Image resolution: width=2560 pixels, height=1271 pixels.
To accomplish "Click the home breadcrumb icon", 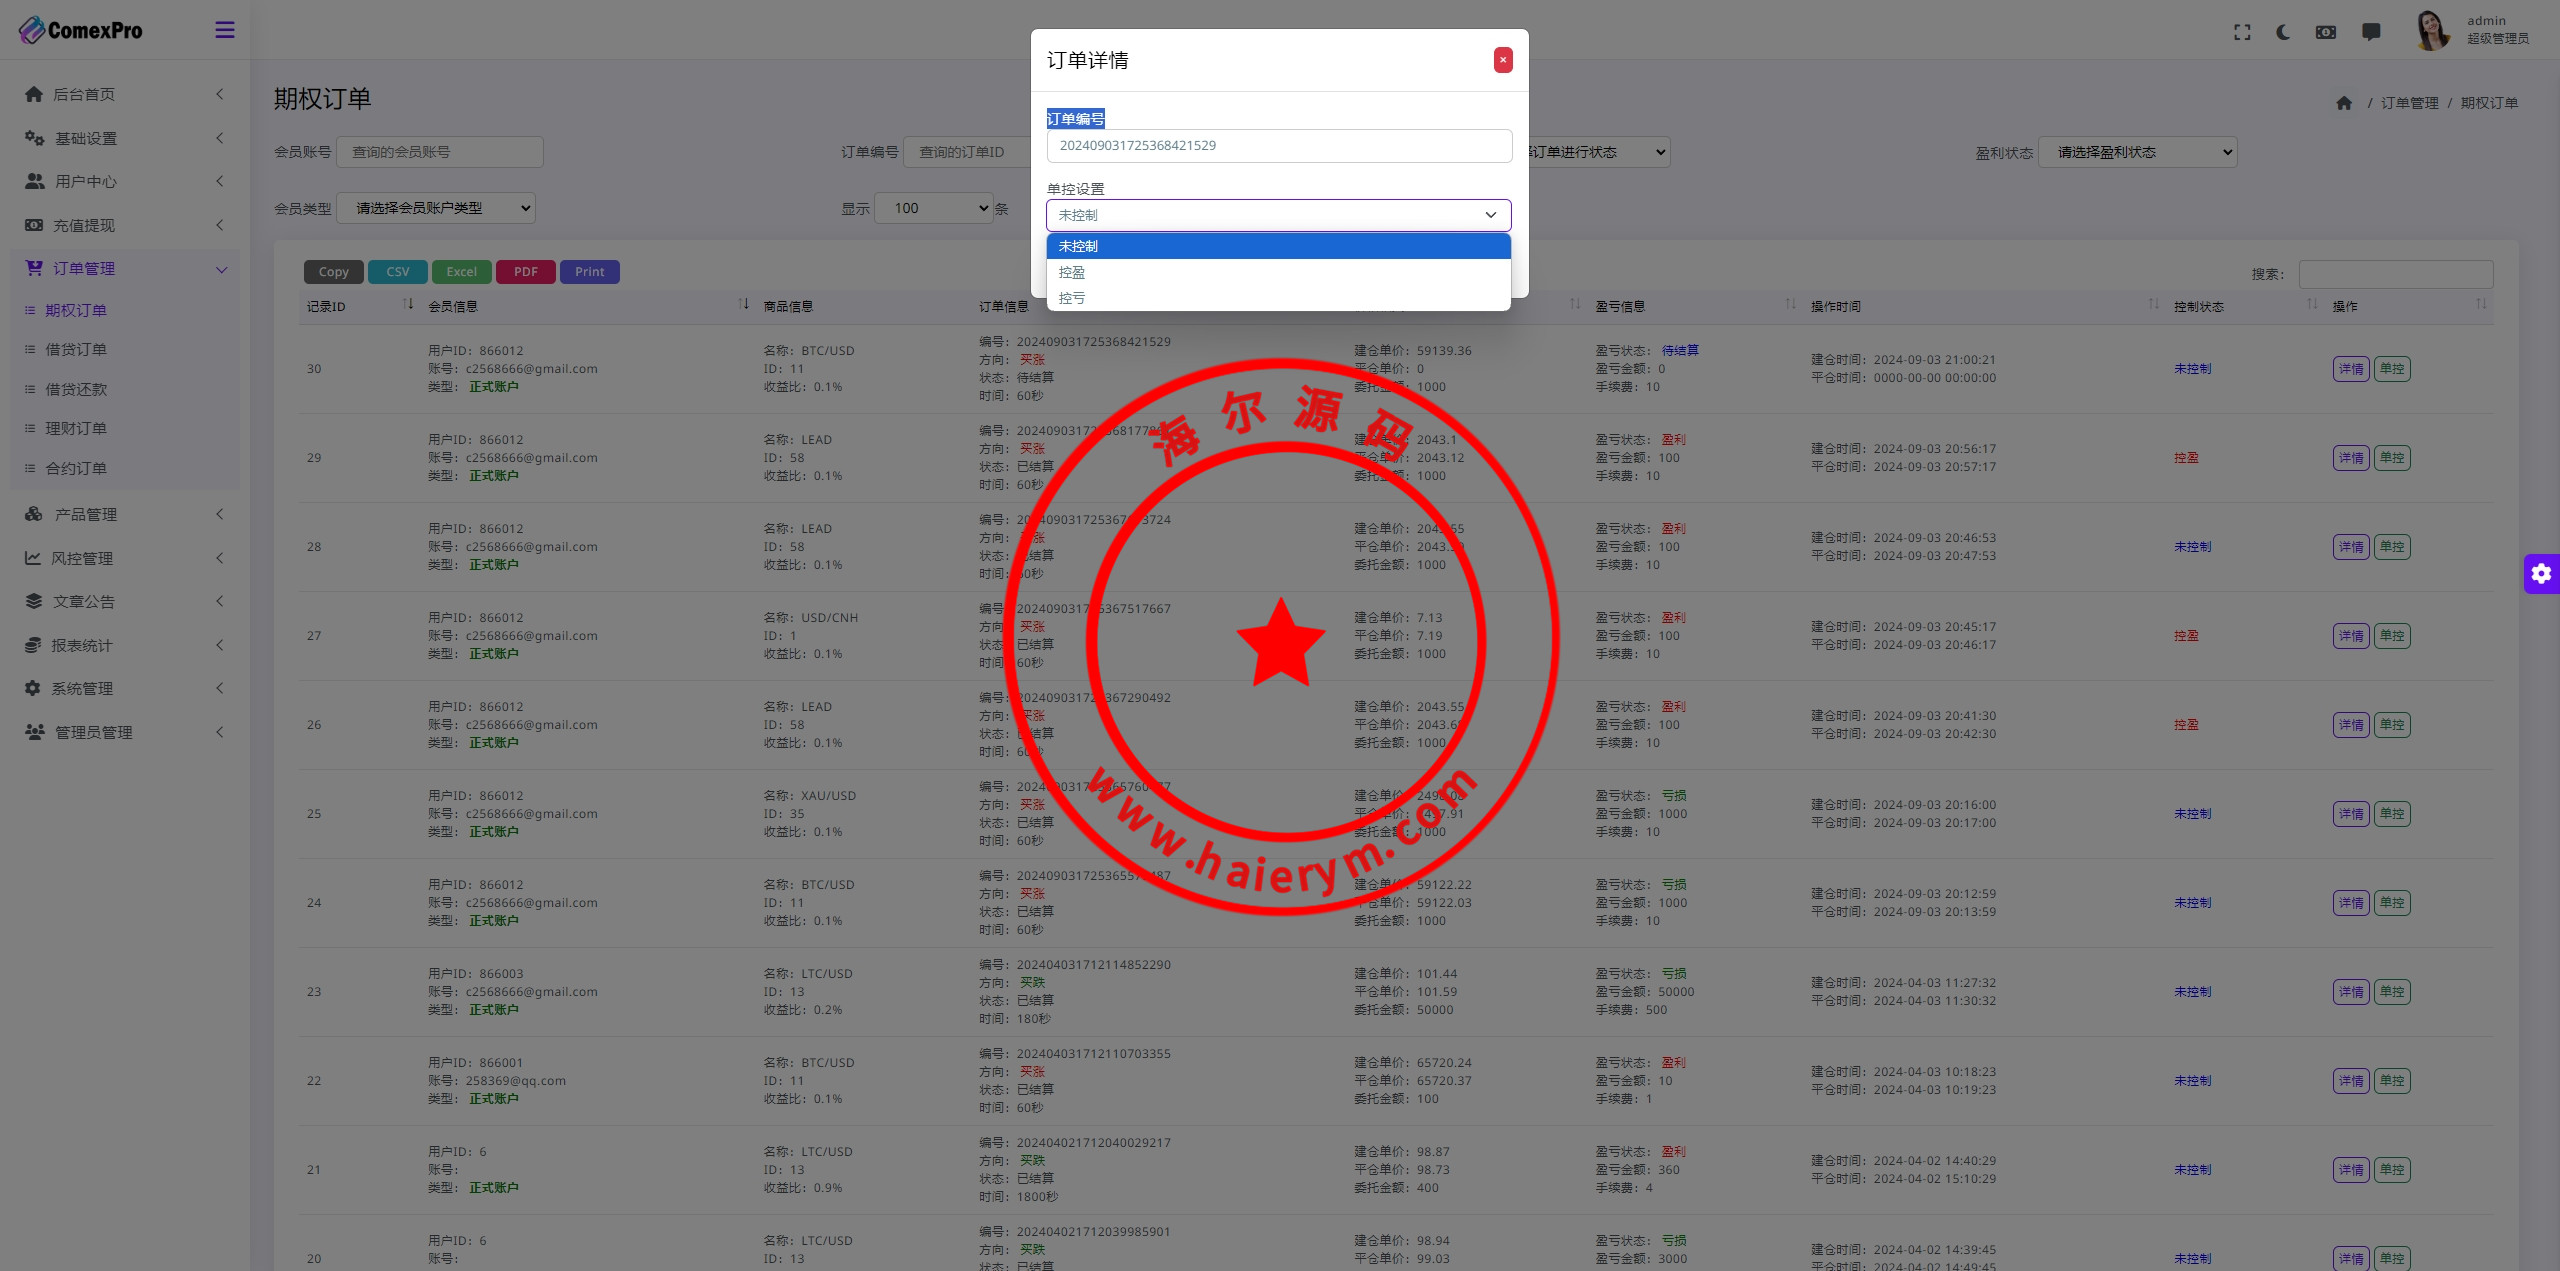I will tap(2344, 103).
